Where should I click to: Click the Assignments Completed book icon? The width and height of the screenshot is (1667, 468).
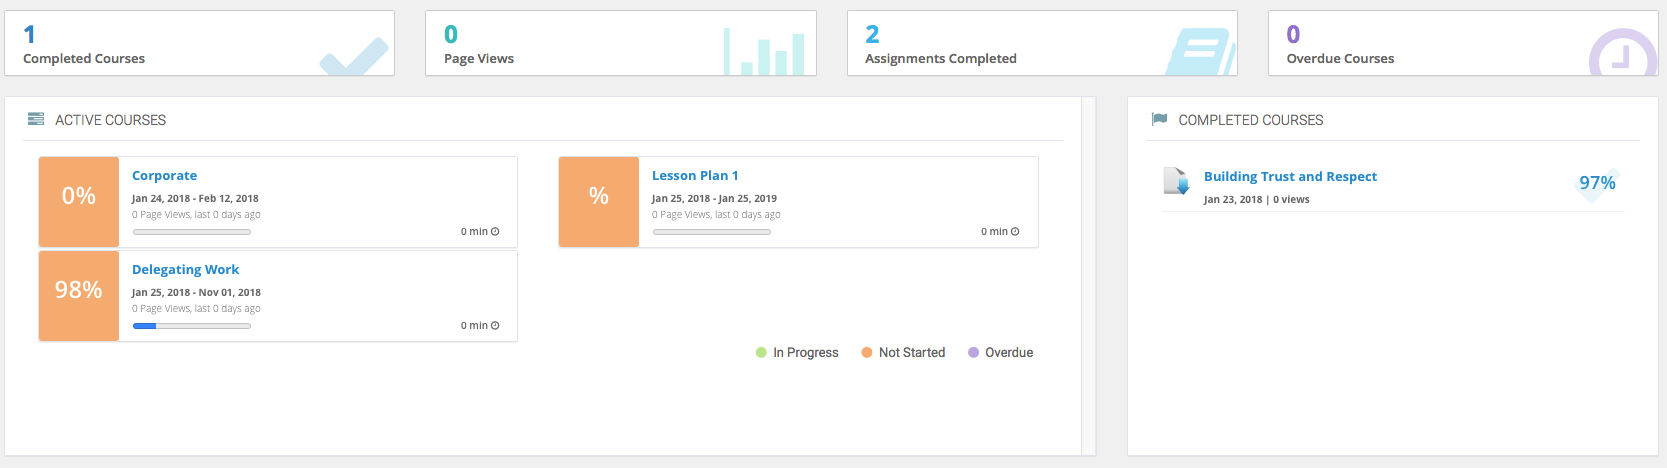pyautogui.click(x=1200, y=53)
